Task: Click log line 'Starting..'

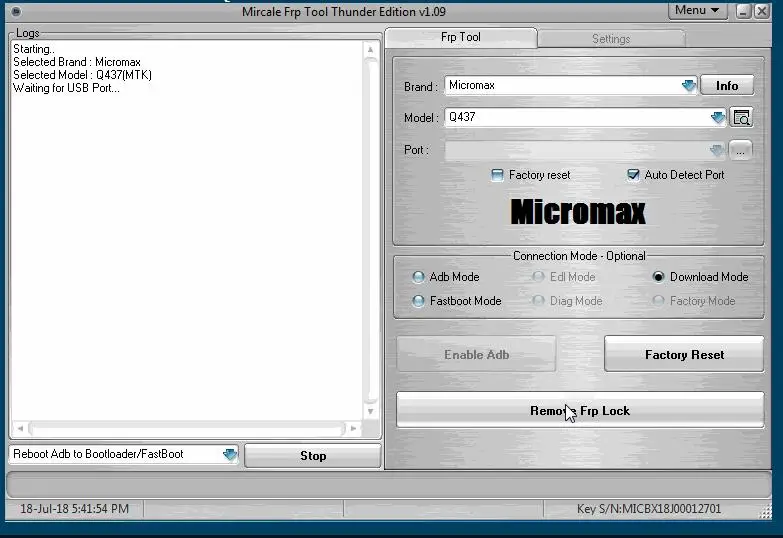Action: 34,49
